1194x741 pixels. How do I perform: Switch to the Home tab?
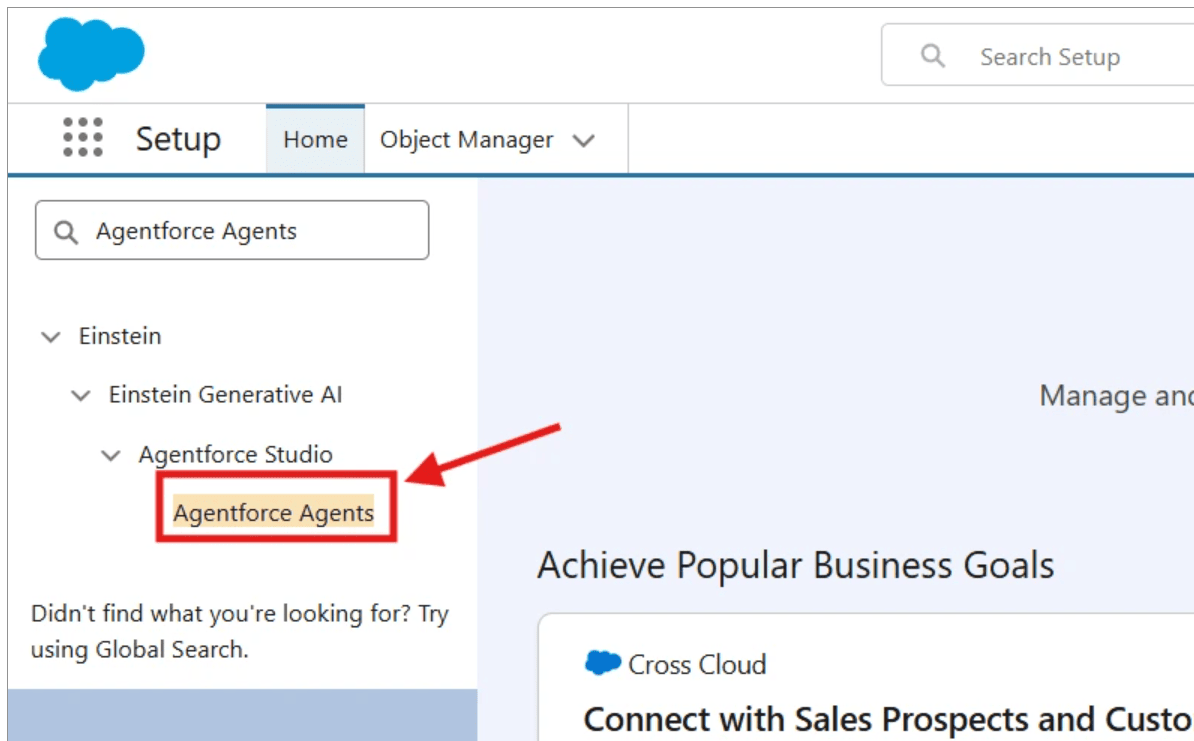tap(314, 139)
